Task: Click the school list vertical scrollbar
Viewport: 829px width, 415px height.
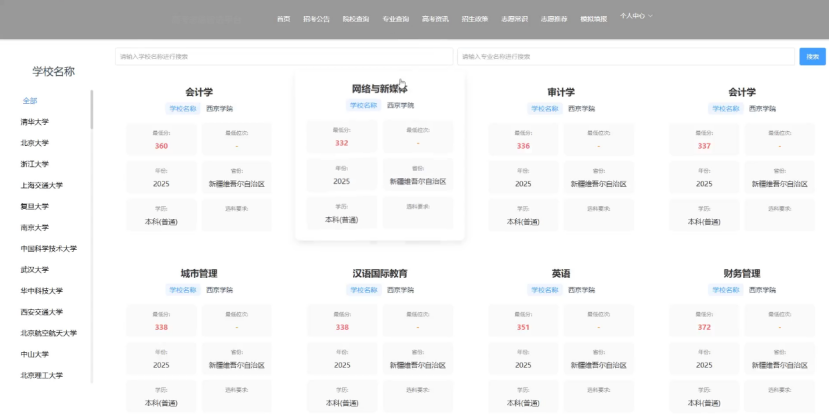Action: pos(91,109)
